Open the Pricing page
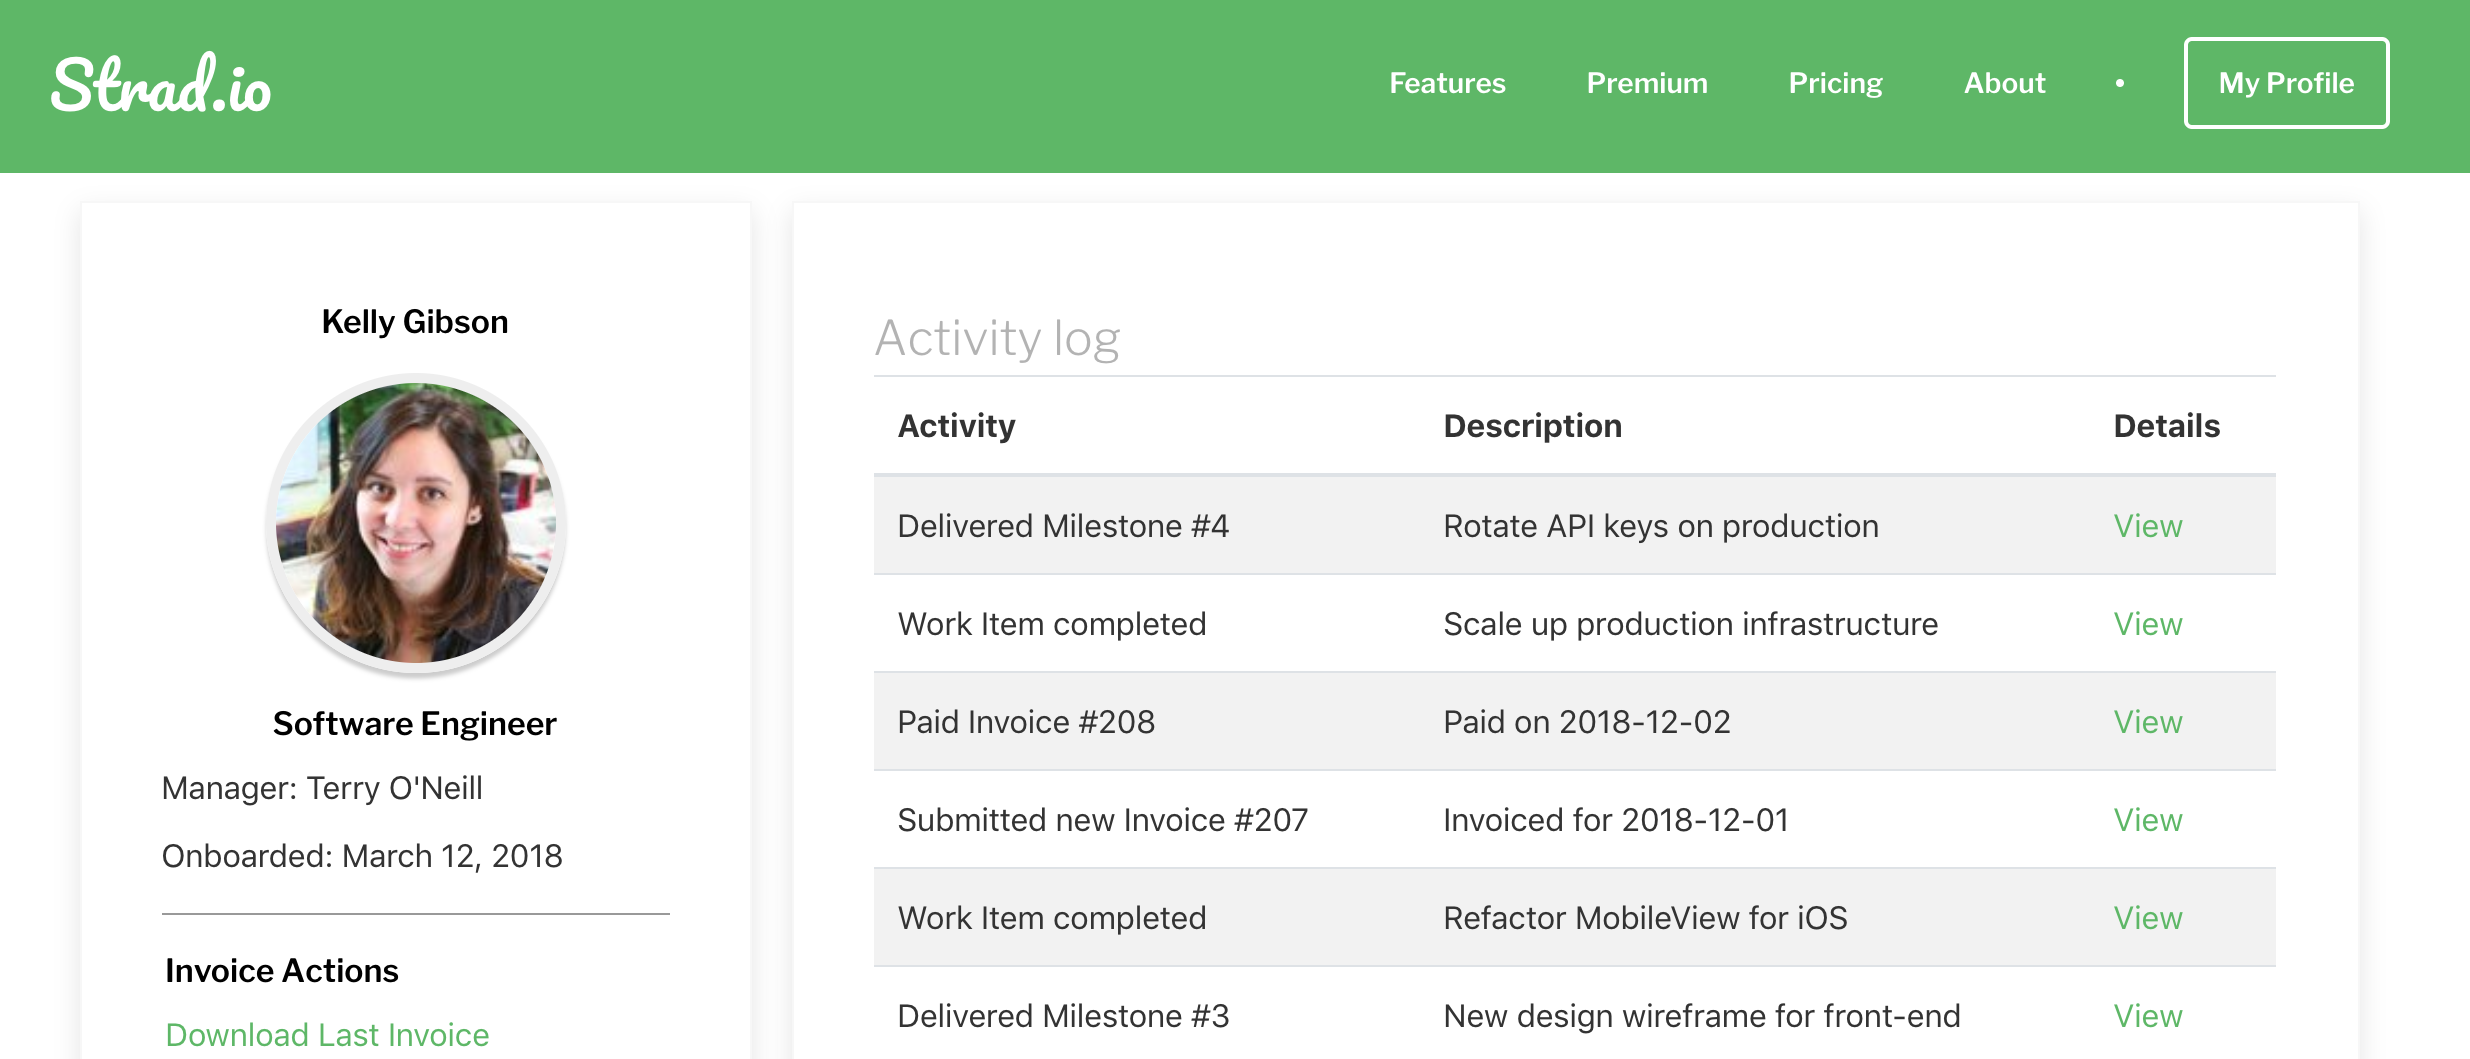2470x1059 pixels. 1834,83
